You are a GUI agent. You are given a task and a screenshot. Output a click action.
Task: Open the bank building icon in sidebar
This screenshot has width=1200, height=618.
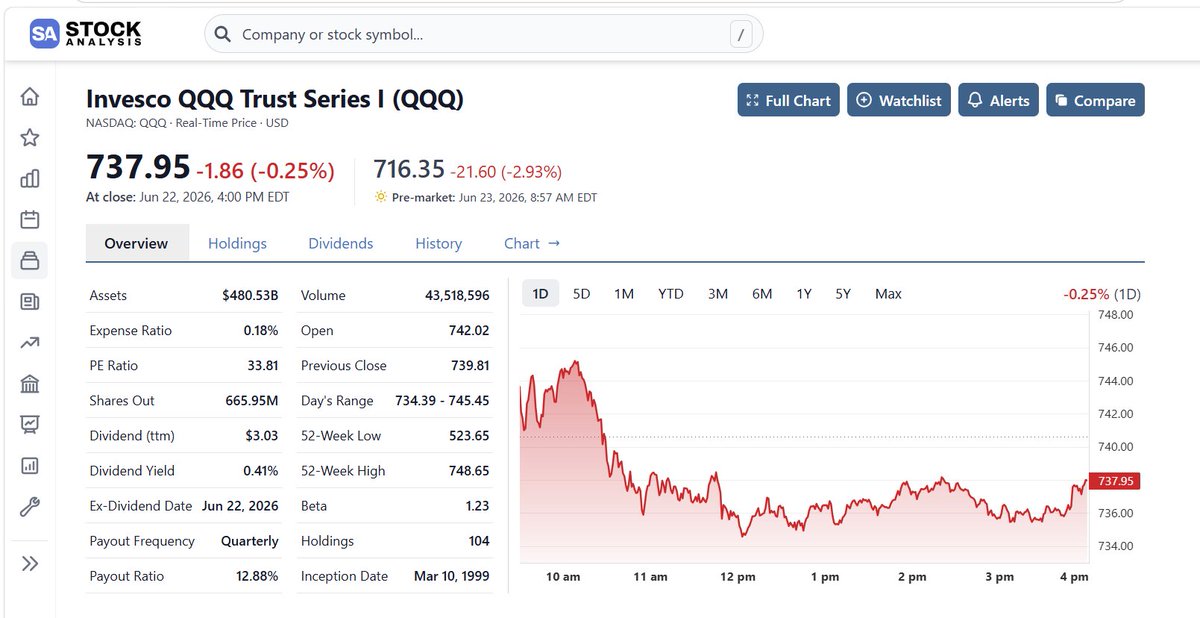coord(30,384)
